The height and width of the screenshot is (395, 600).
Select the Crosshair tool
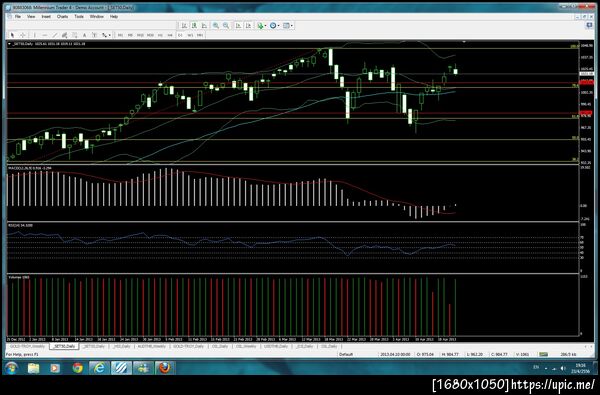tap(23, 35)
